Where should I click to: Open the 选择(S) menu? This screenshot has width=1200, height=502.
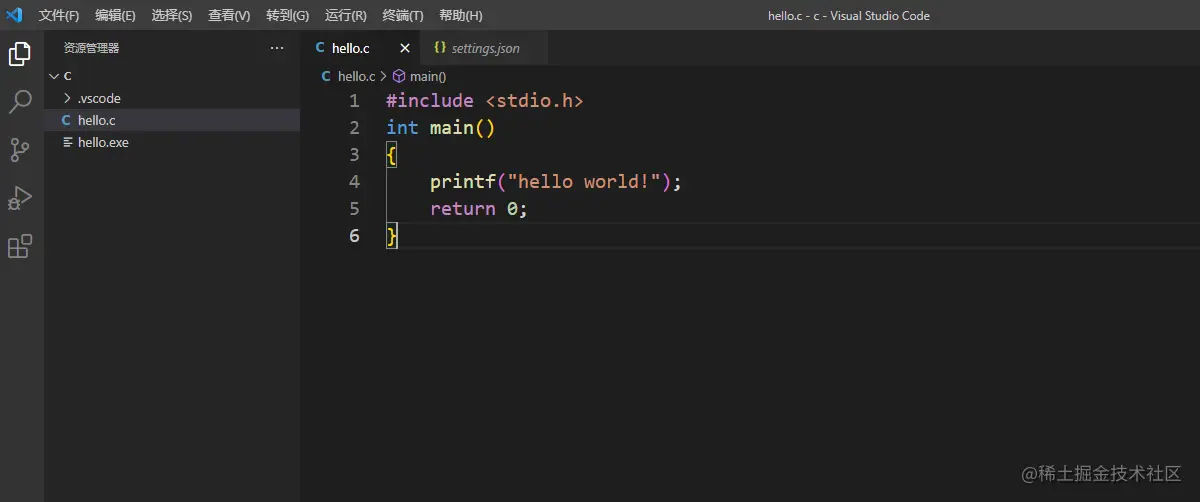click(172, 16)
